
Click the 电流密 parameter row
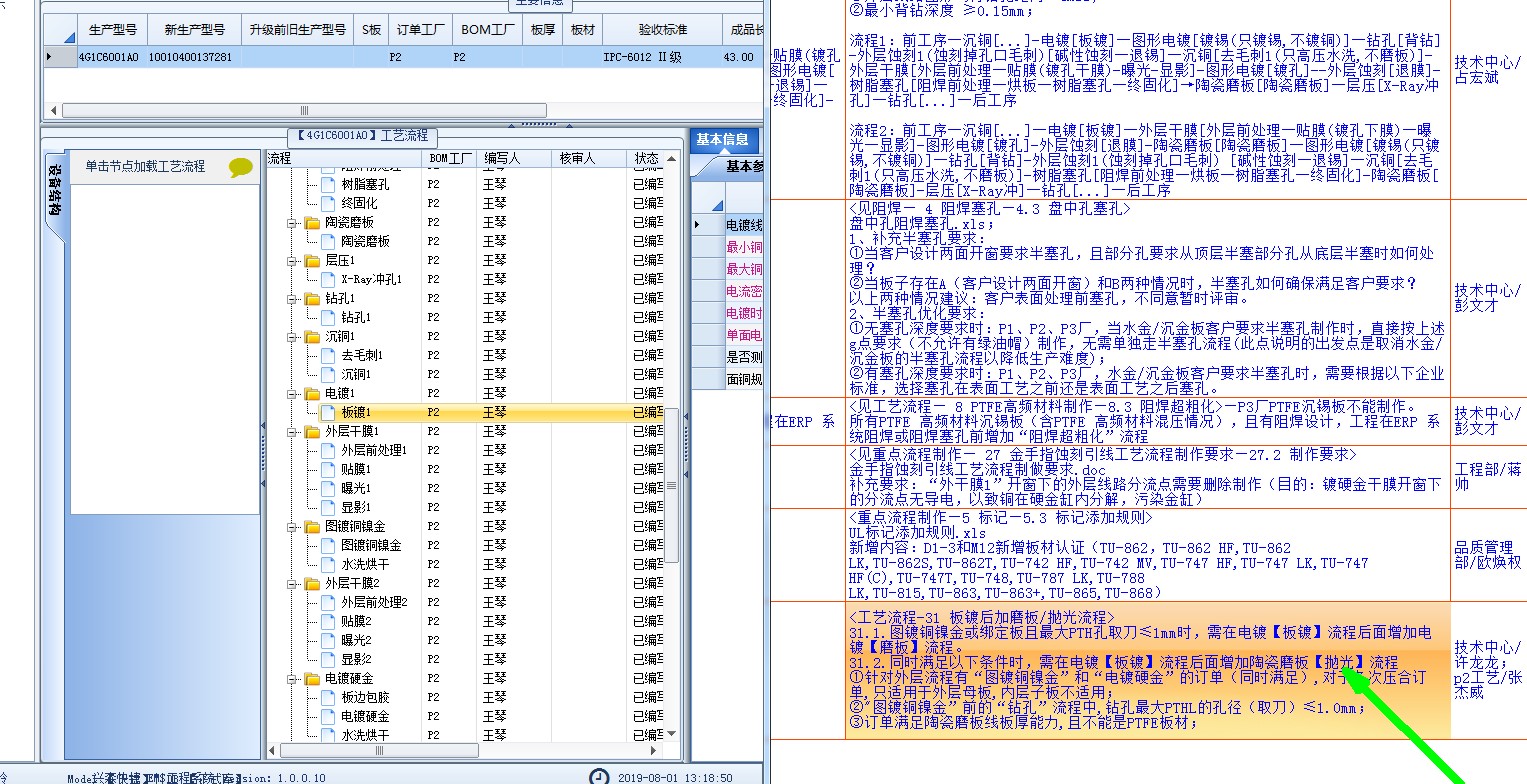click(744, 291)
